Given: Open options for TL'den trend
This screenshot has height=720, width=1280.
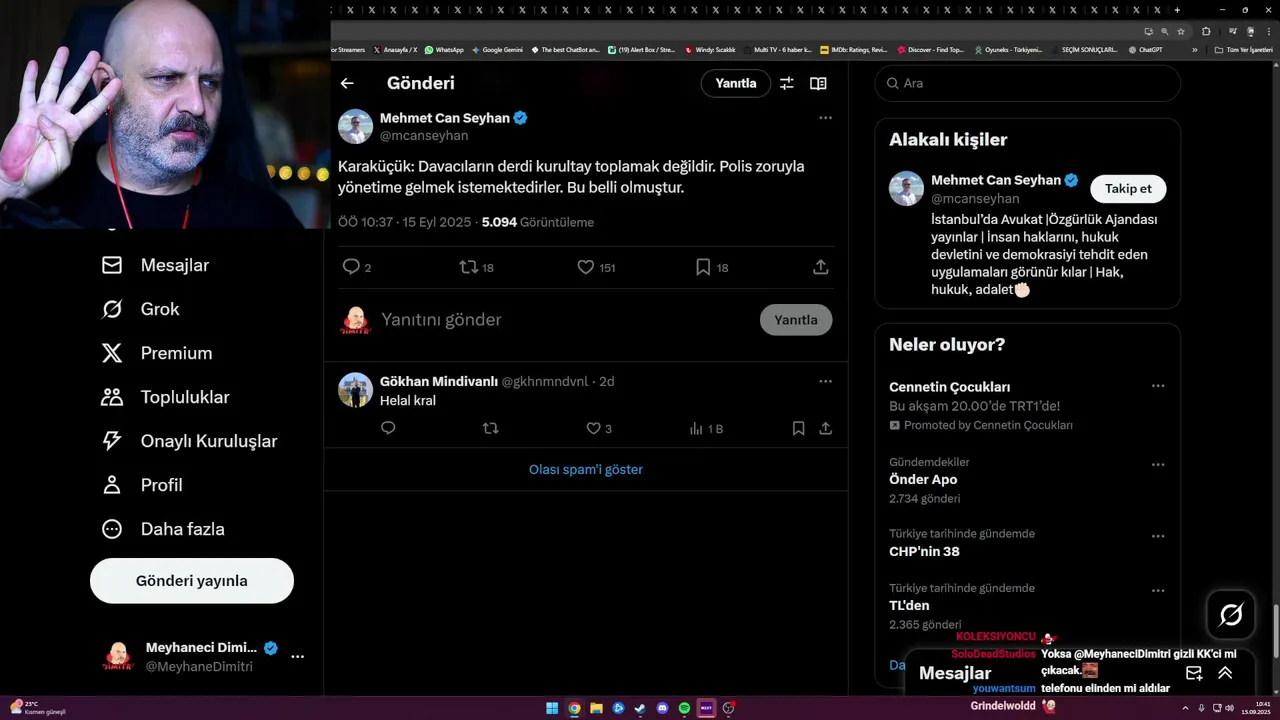Looking at the screenshot, I should pos(1157,591).
